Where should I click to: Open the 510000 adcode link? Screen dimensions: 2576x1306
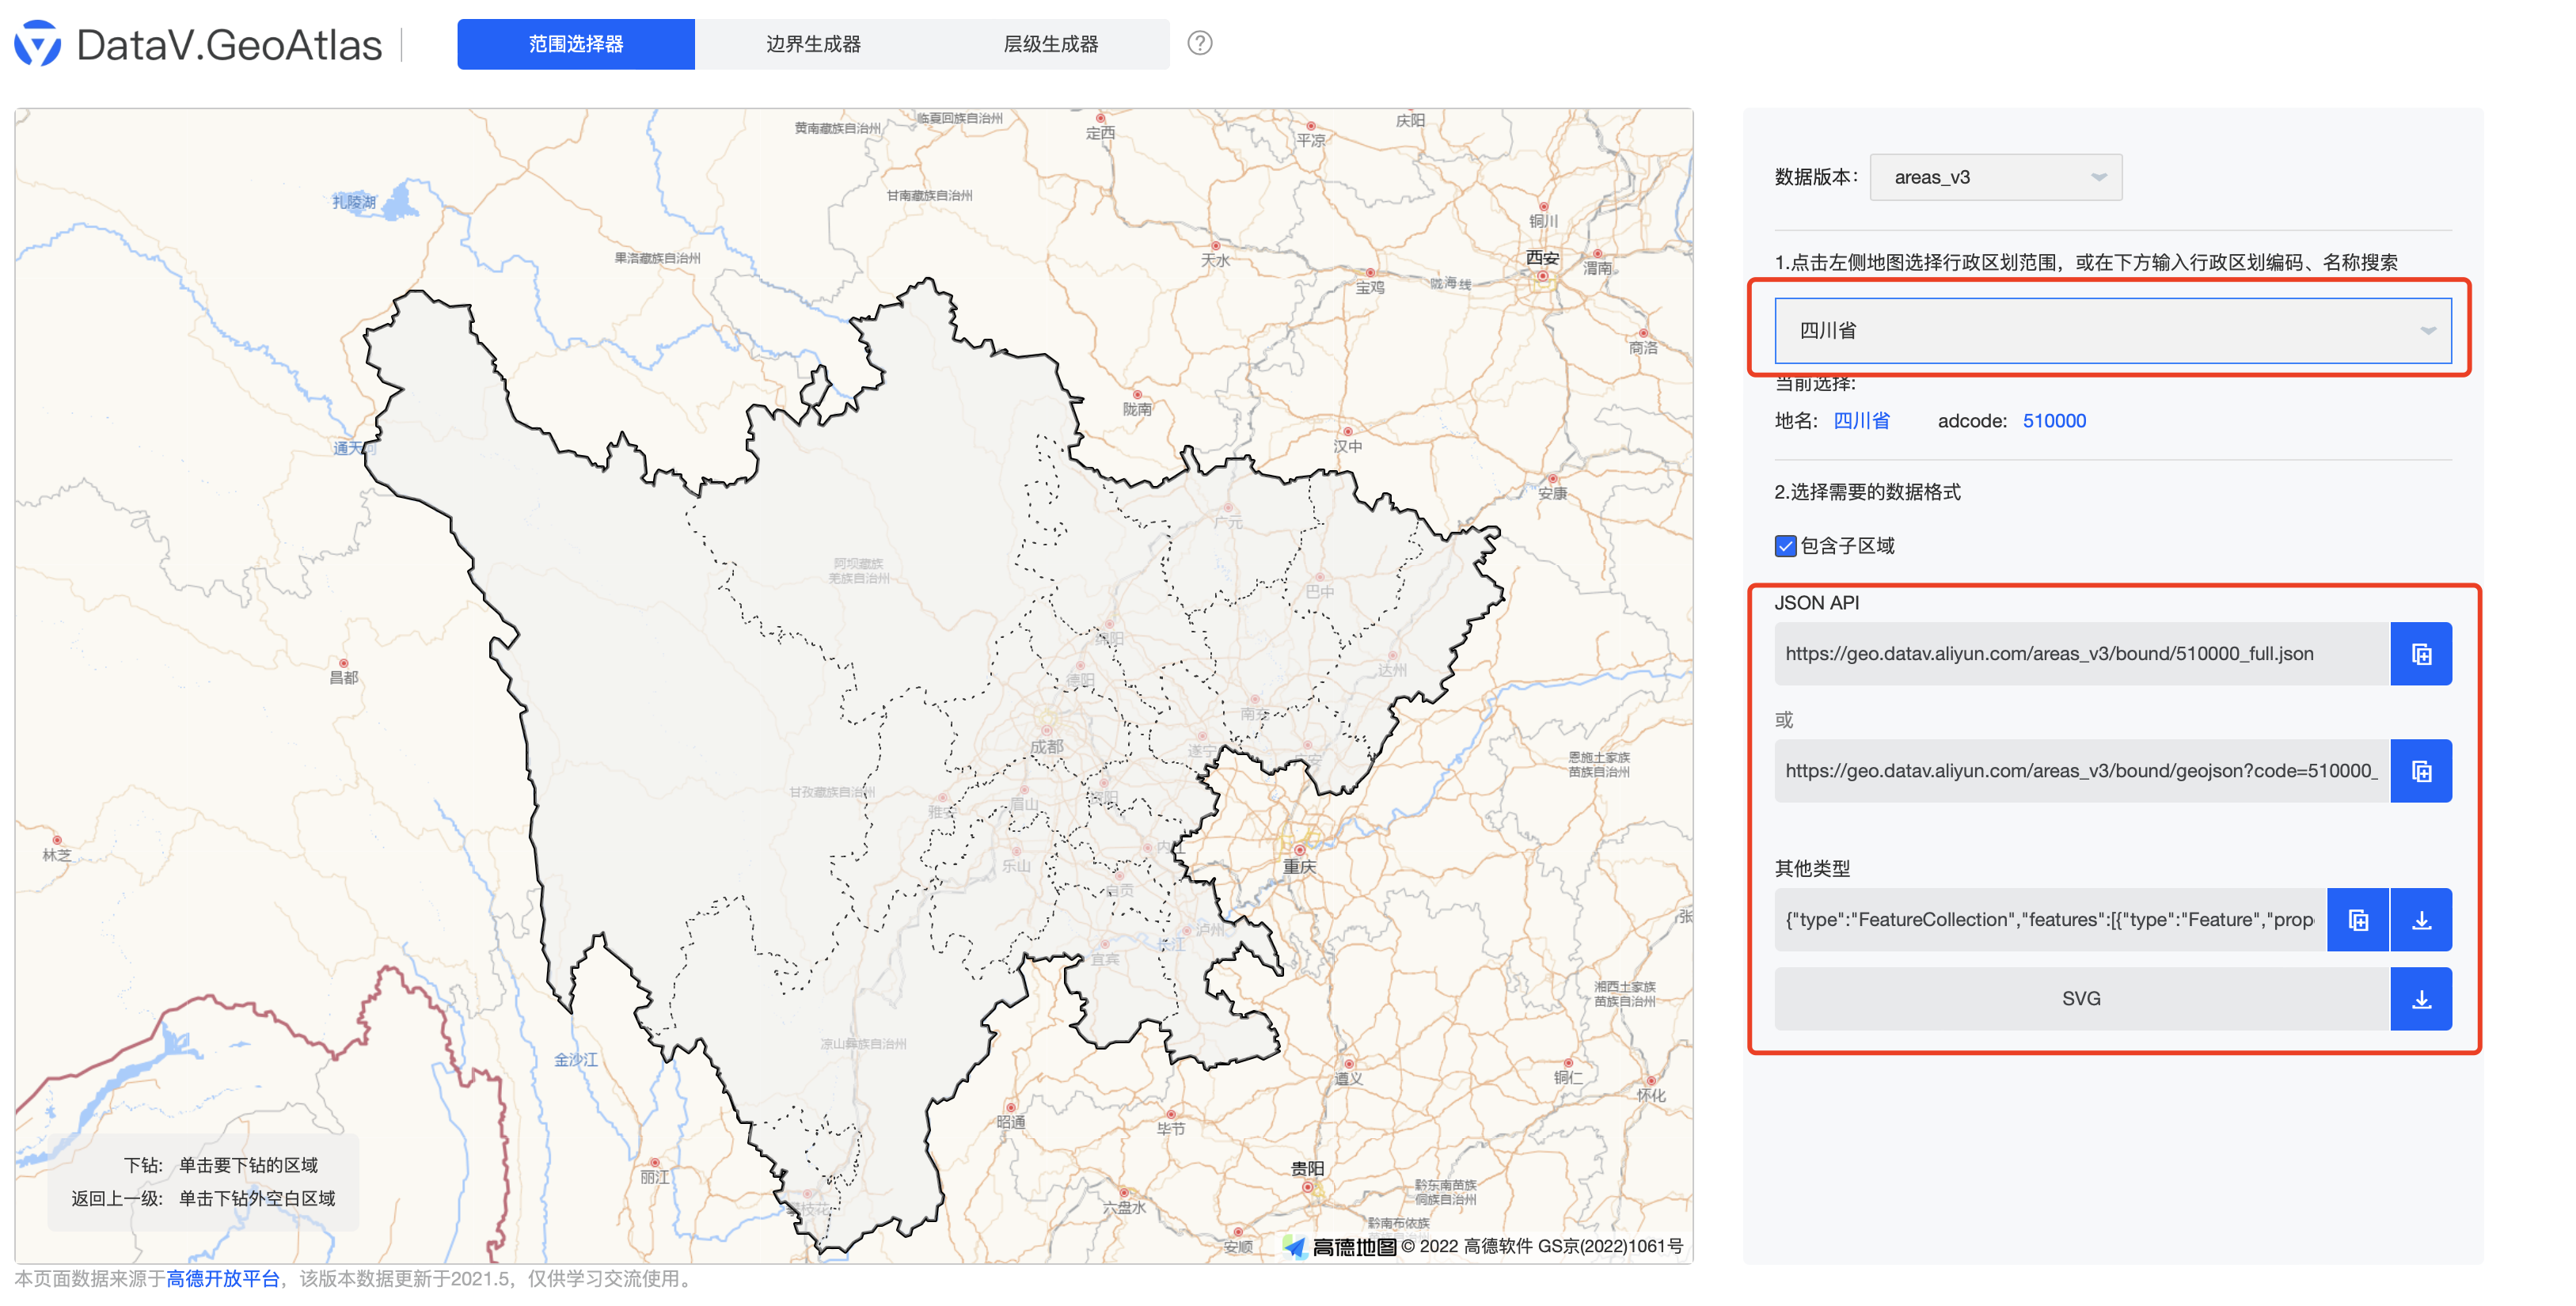[x=2054, y=420]
